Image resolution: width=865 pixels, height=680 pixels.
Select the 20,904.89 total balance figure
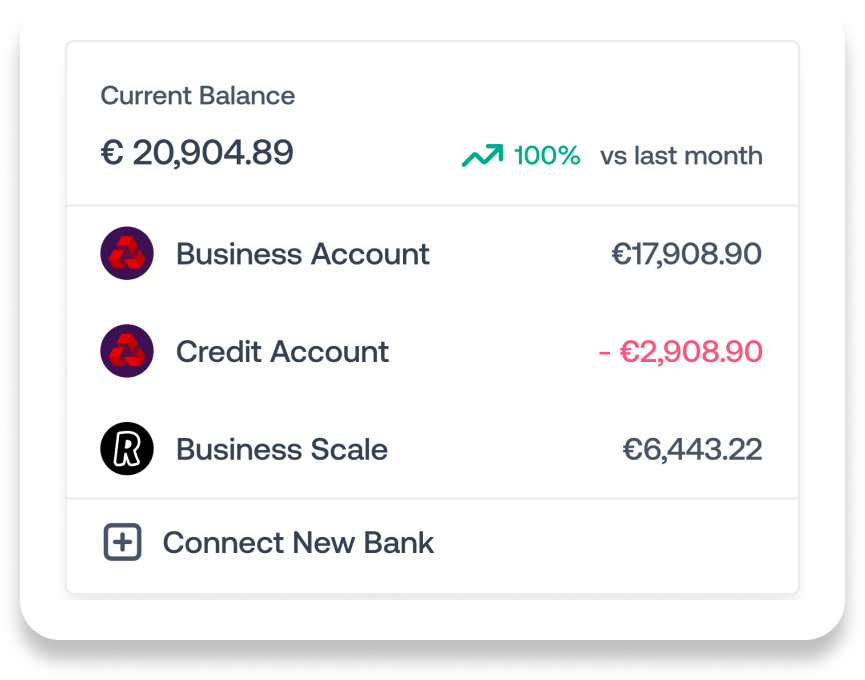213,153
